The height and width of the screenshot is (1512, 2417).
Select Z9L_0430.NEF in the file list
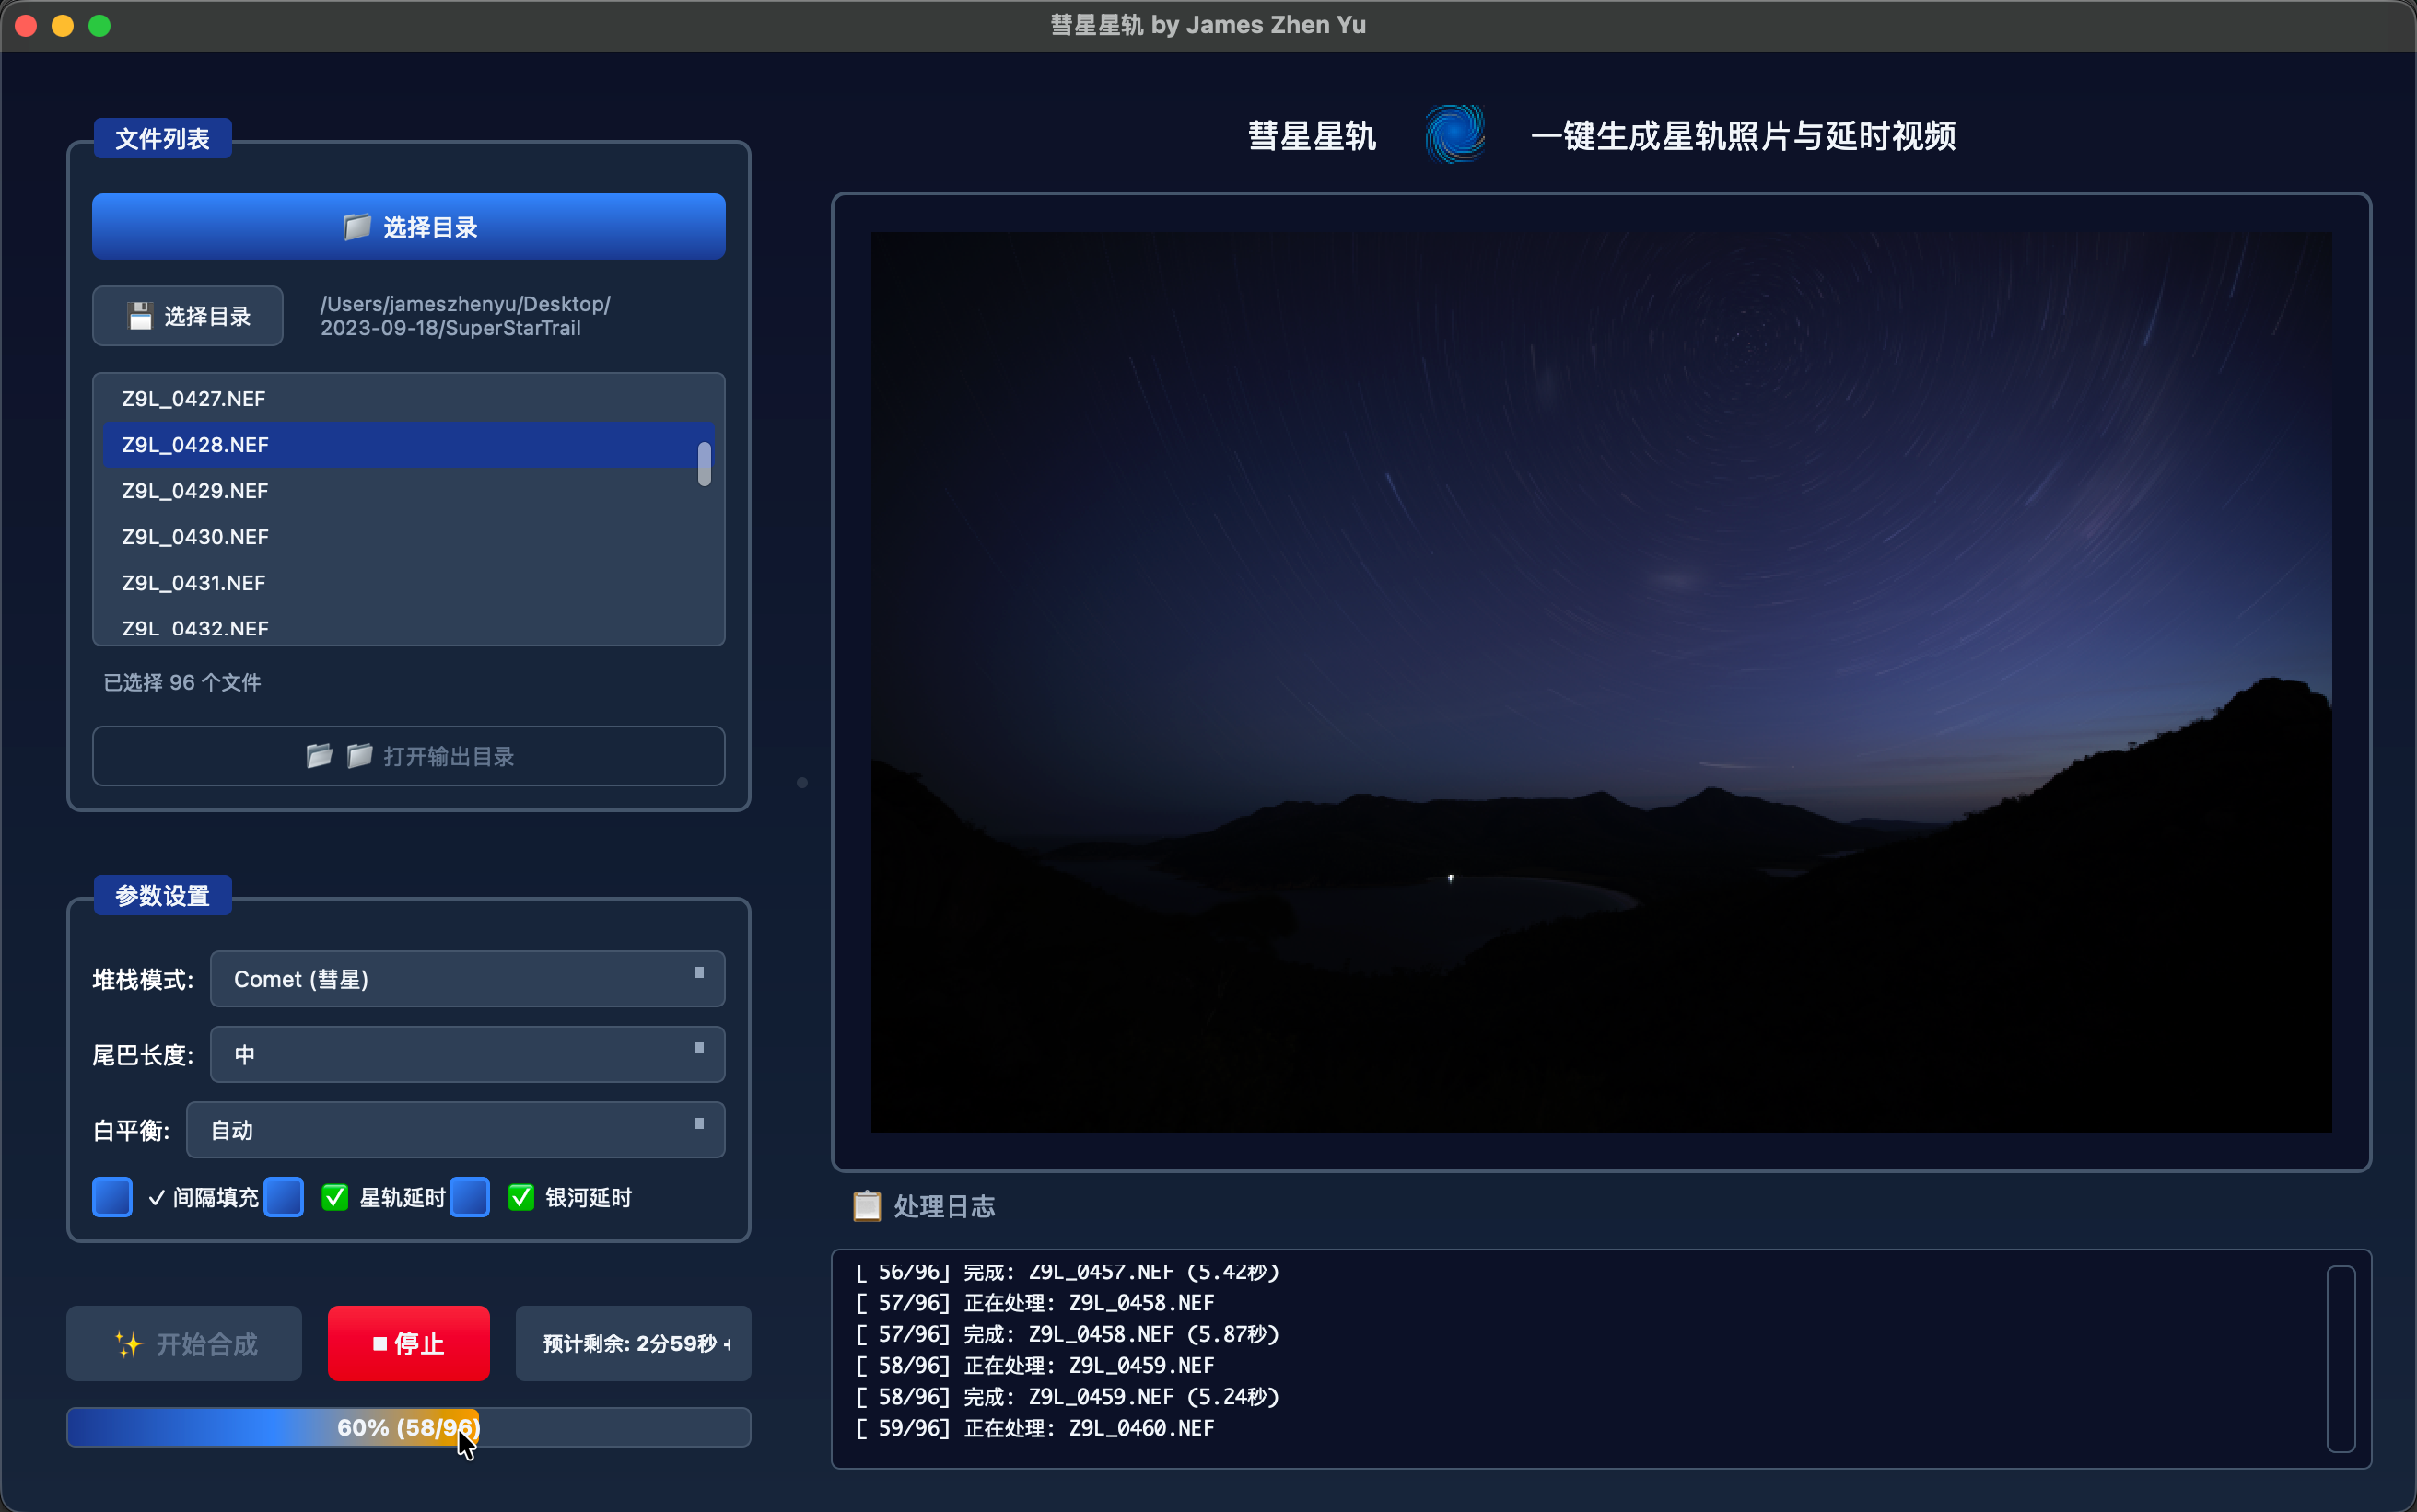pyautogui.click(x=196, y=537)
